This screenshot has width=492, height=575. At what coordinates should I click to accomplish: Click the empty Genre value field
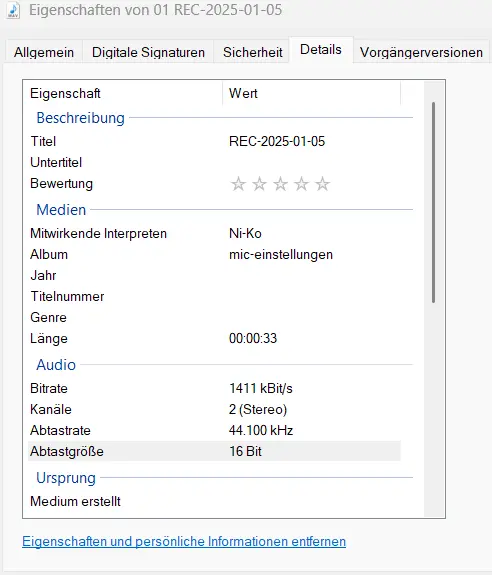312,317
